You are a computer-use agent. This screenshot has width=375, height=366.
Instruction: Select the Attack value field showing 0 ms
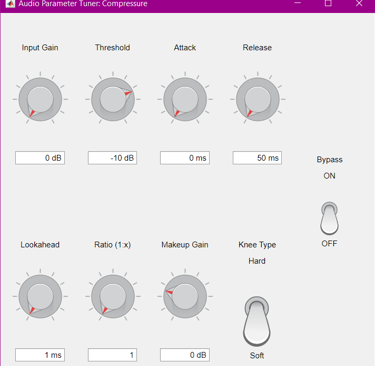pyautogui.click(x=185, y=158)
